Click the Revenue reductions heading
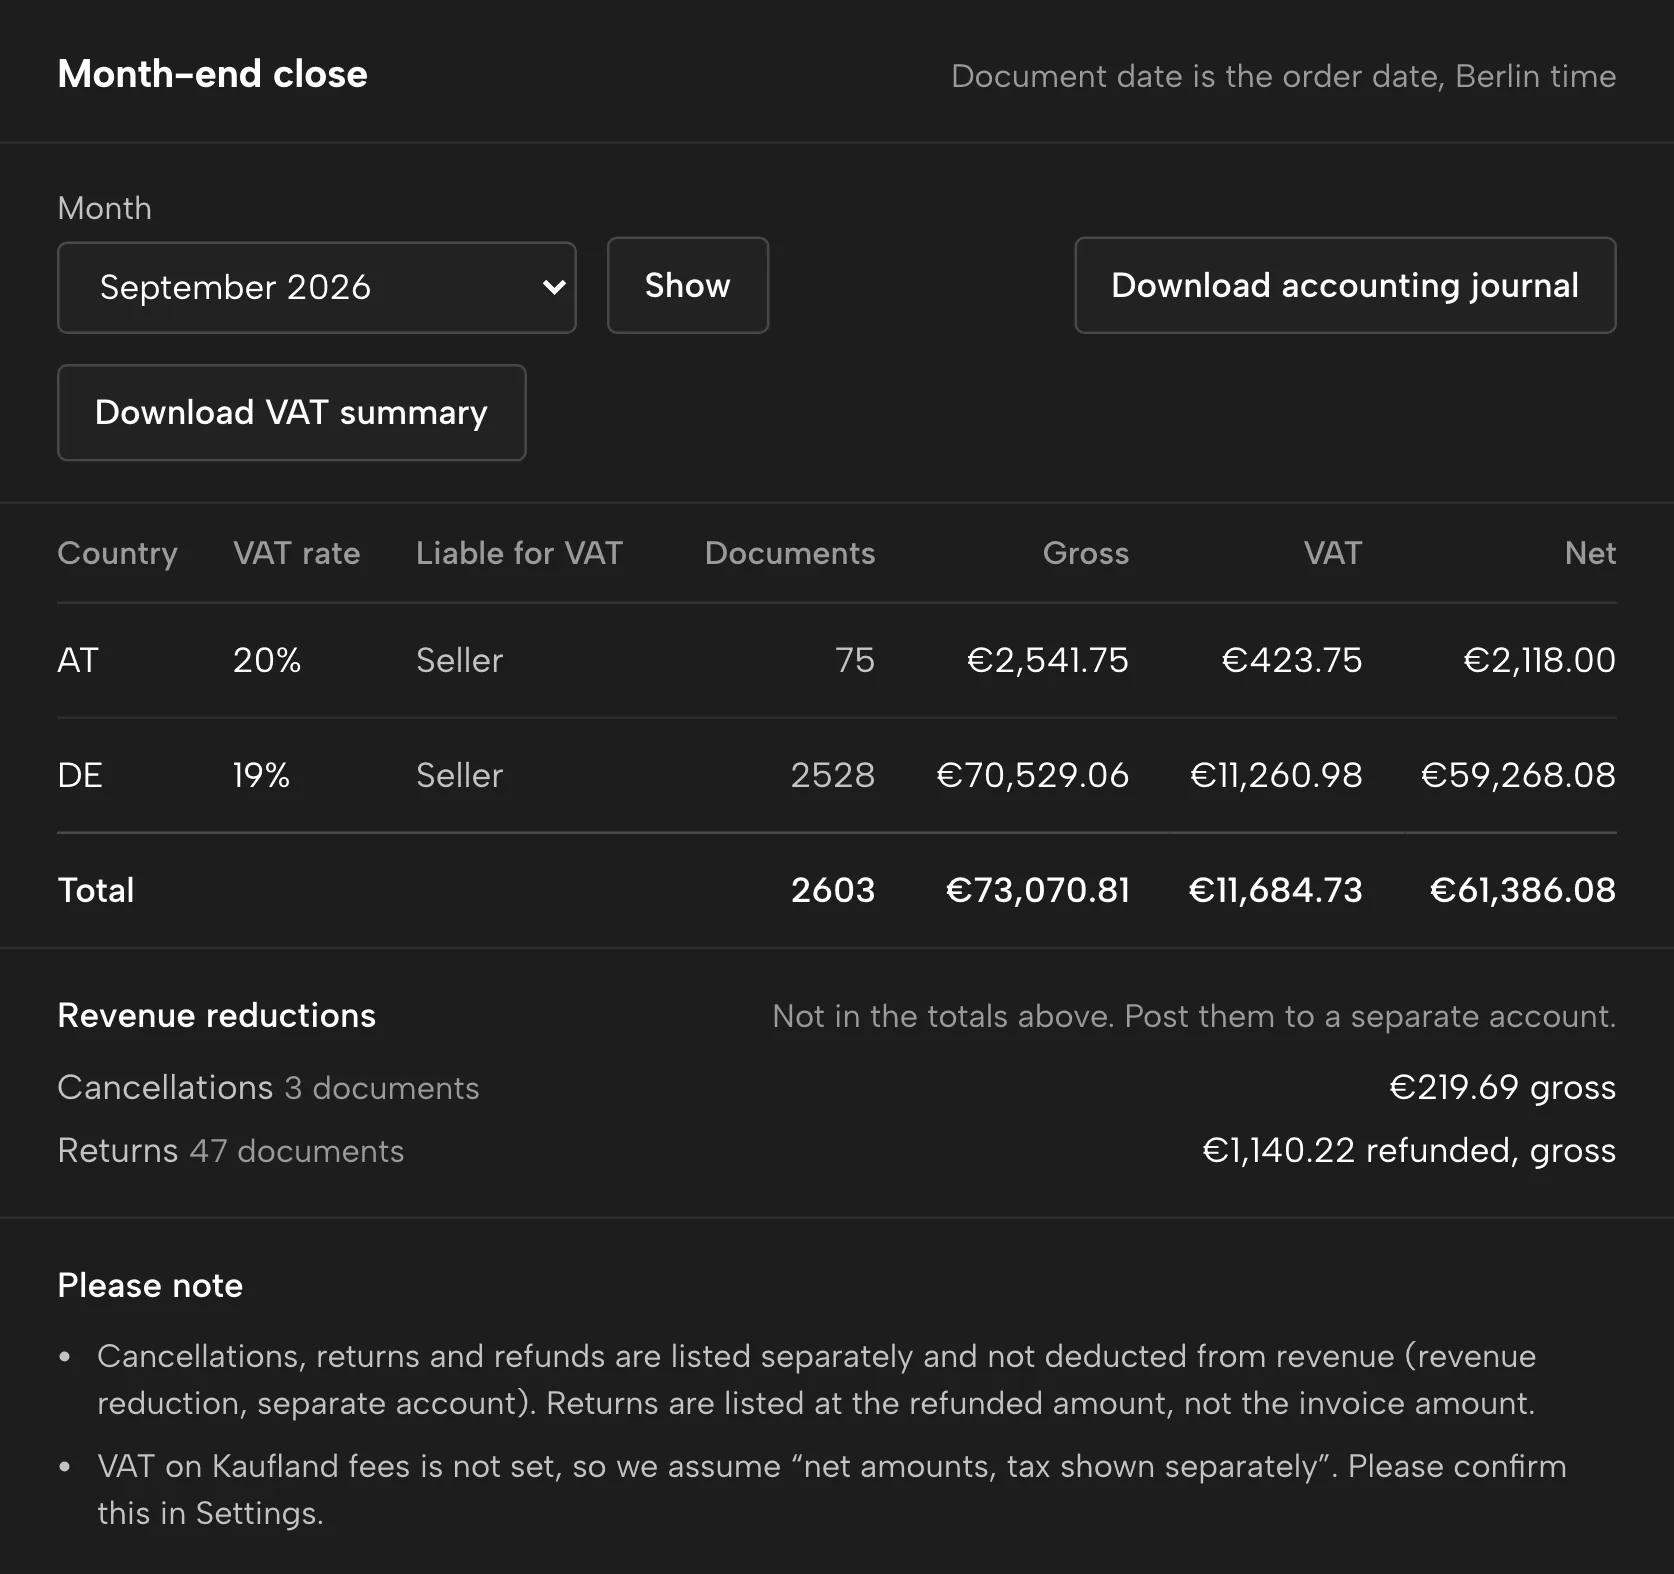Viewport: 1674px width, 1574px height. click(x=217, y=1015)
